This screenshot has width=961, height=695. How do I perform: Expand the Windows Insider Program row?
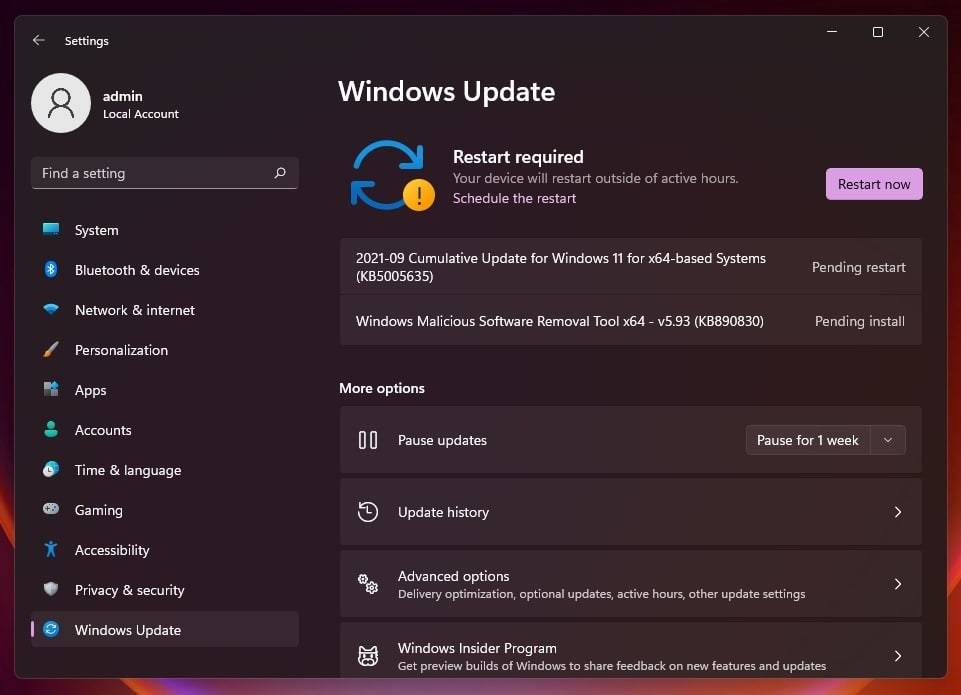tap(897, 655)
